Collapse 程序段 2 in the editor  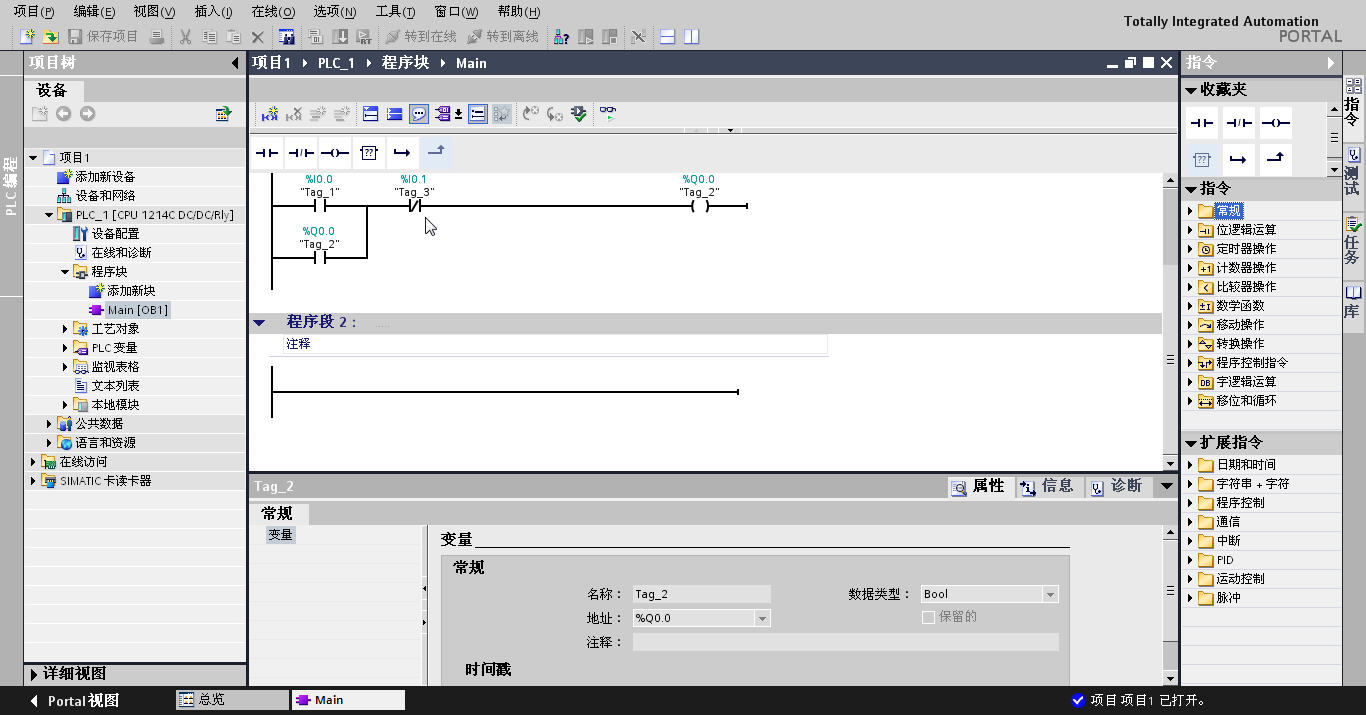259,321
